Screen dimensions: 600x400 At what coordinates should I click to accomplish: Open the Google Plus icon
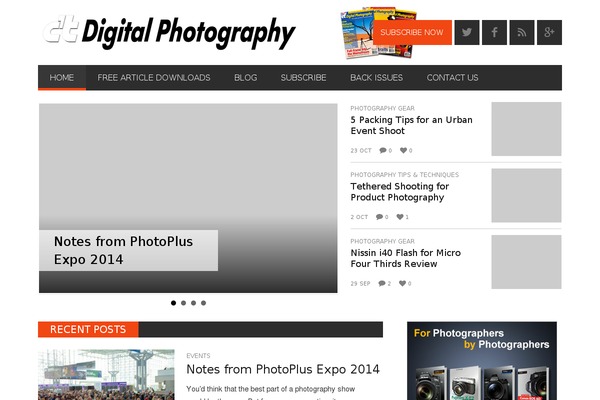[x=549, y=33]
